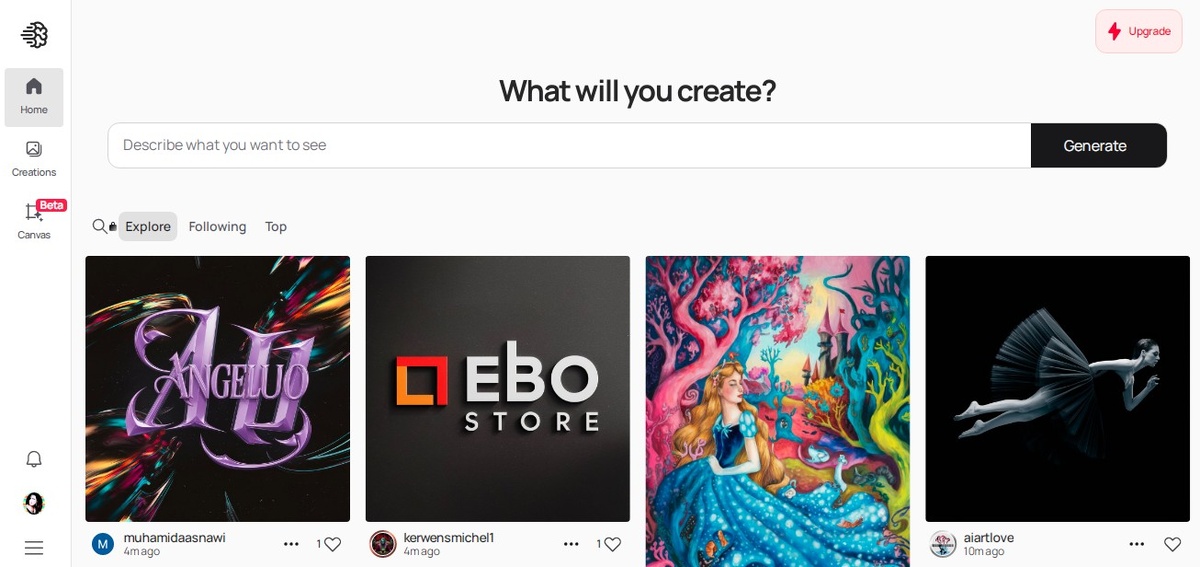Like the muhamidaasnawi post with the heart
Screen dimensions: 1200x567
tap(332, 544)
